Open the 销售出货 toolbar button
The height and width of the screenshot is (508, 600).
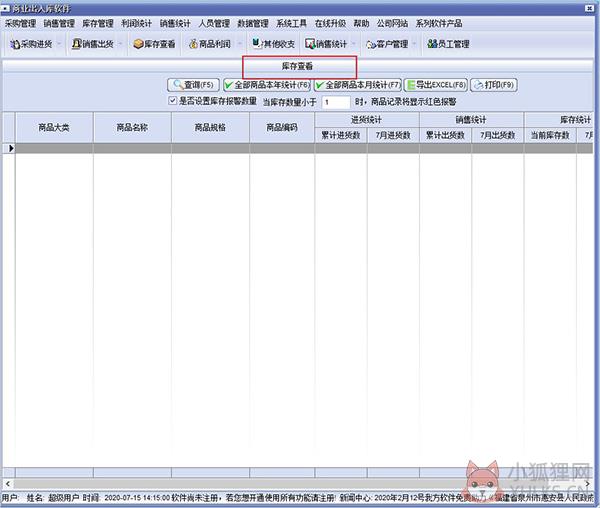(x=93, y=44)
